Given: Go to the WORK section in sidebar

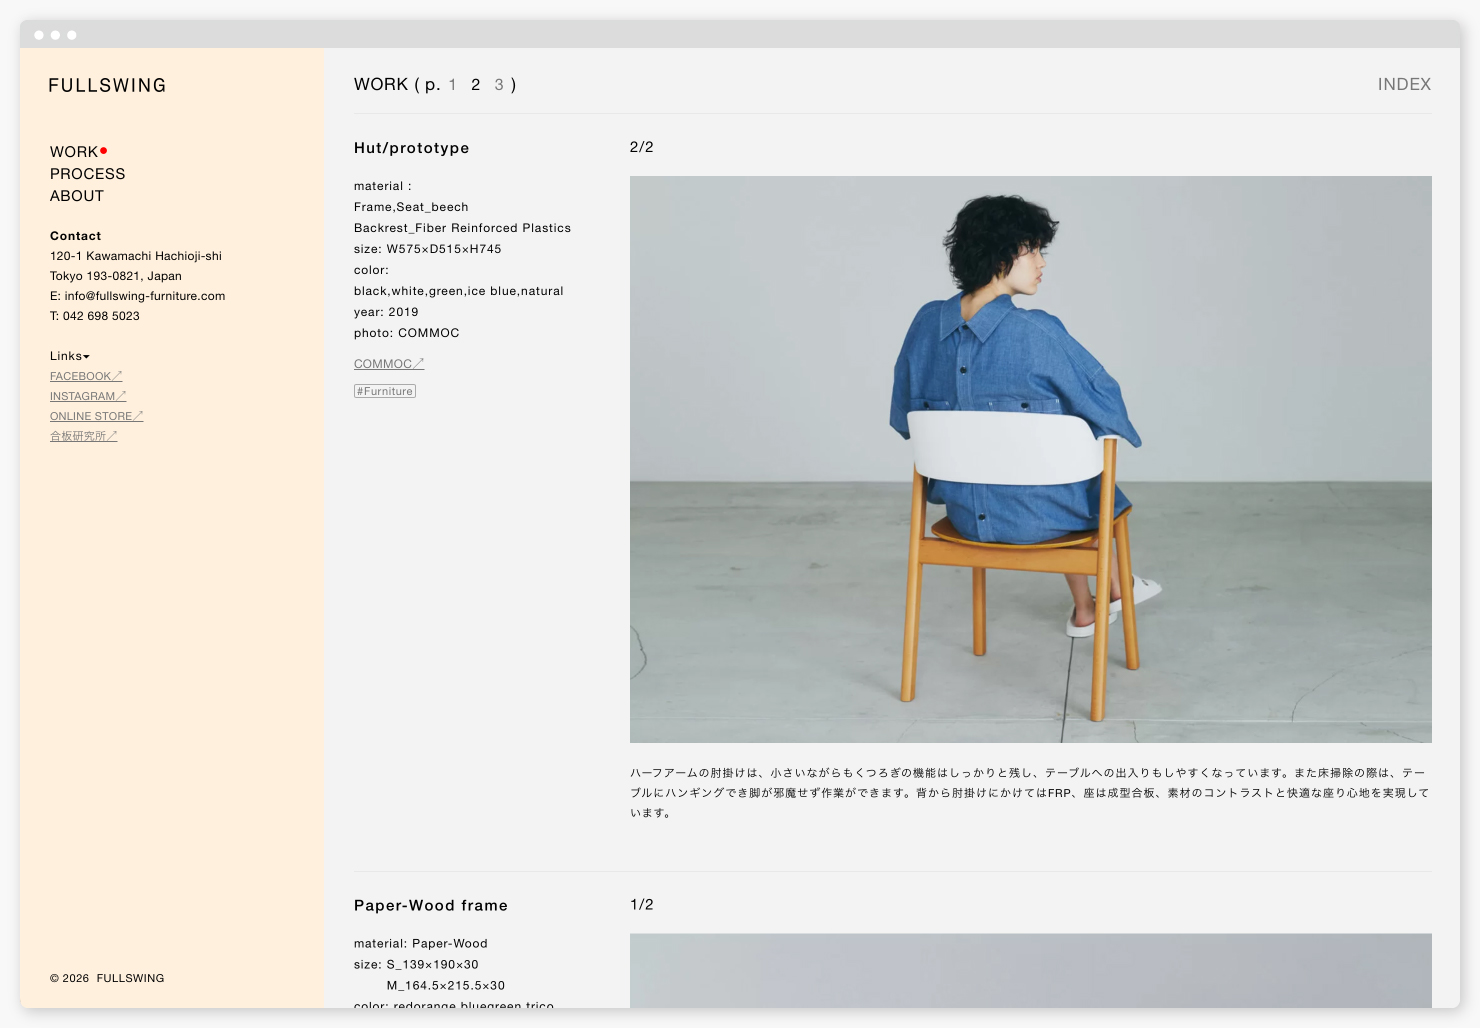Looking at the screenshot, I should (74, 152).
